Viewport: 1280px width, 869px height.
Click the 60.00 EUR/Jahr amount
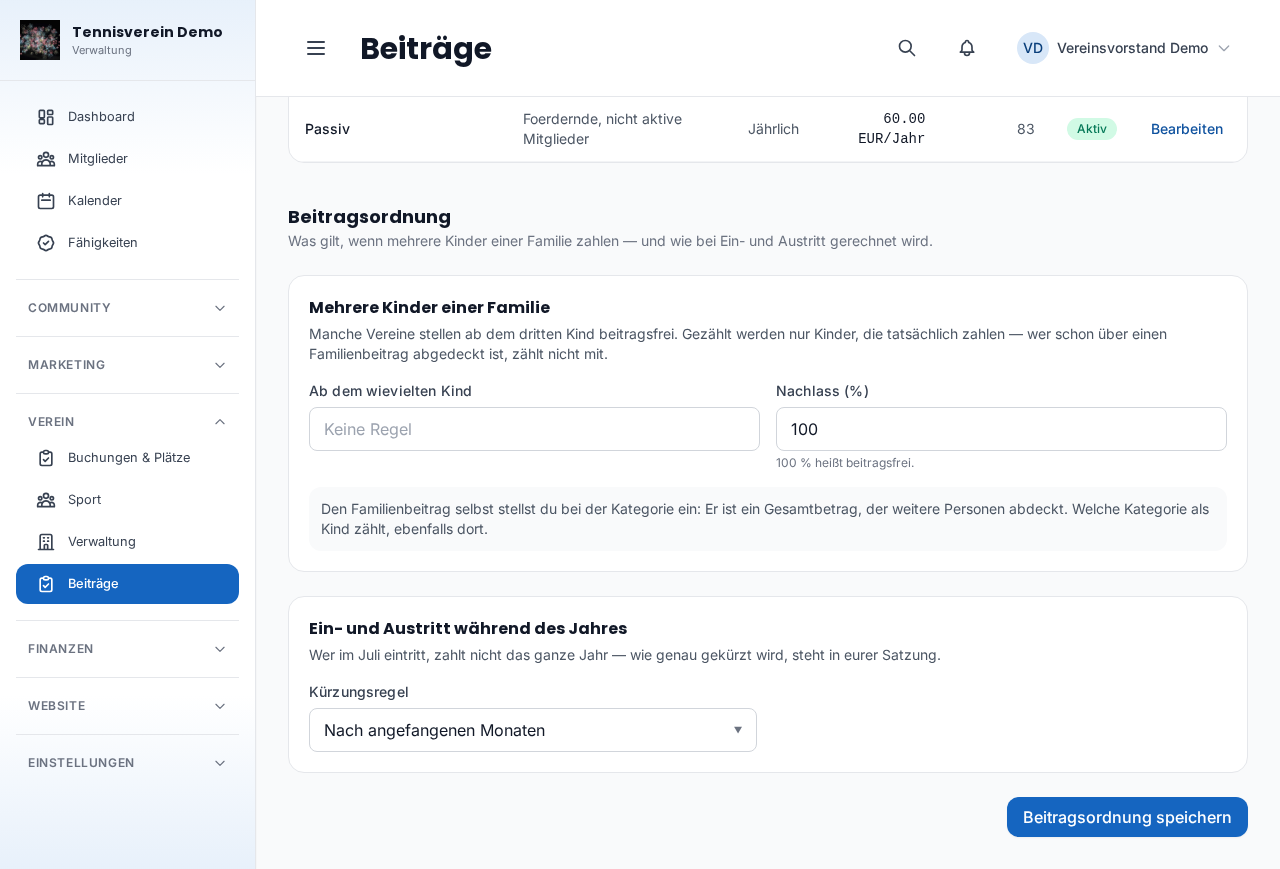[x=892, y=129]
